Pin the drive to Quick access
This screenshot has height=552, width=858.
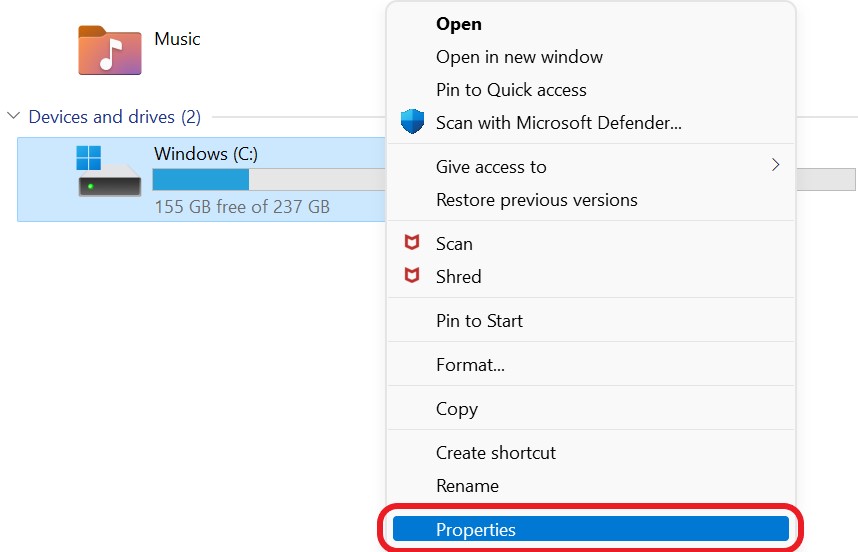[x=511, y=90]
